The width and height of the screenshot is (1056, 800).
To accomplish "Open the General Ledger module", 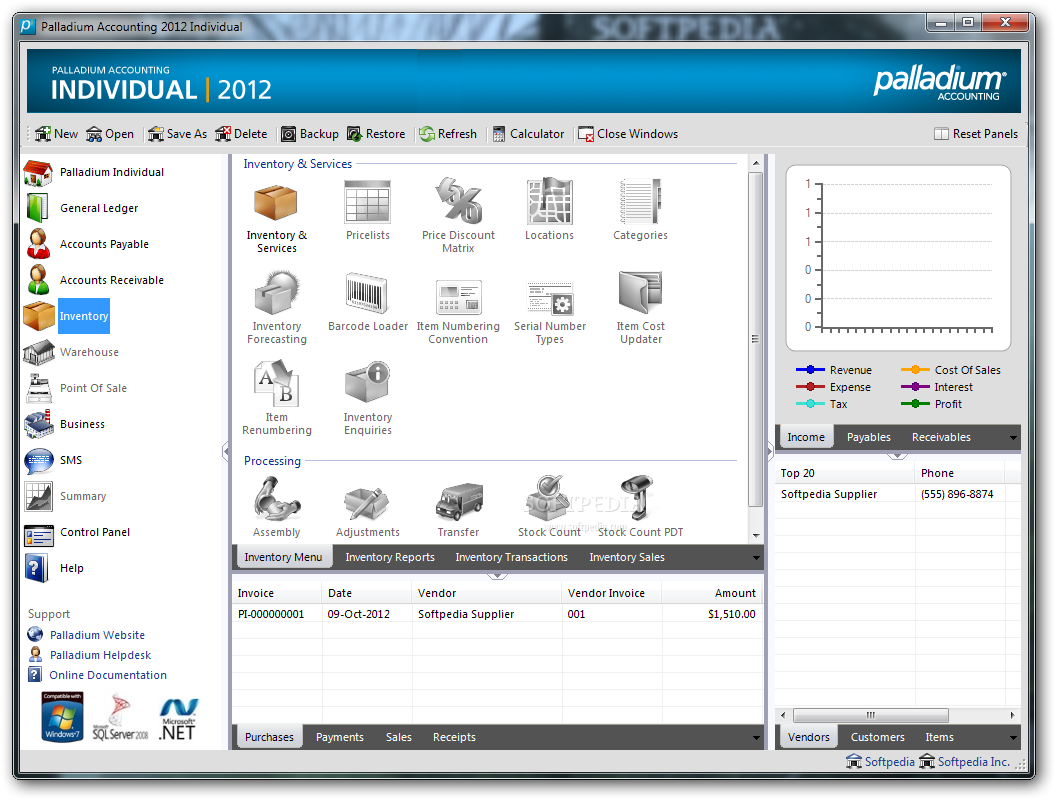I will point(82,208).
